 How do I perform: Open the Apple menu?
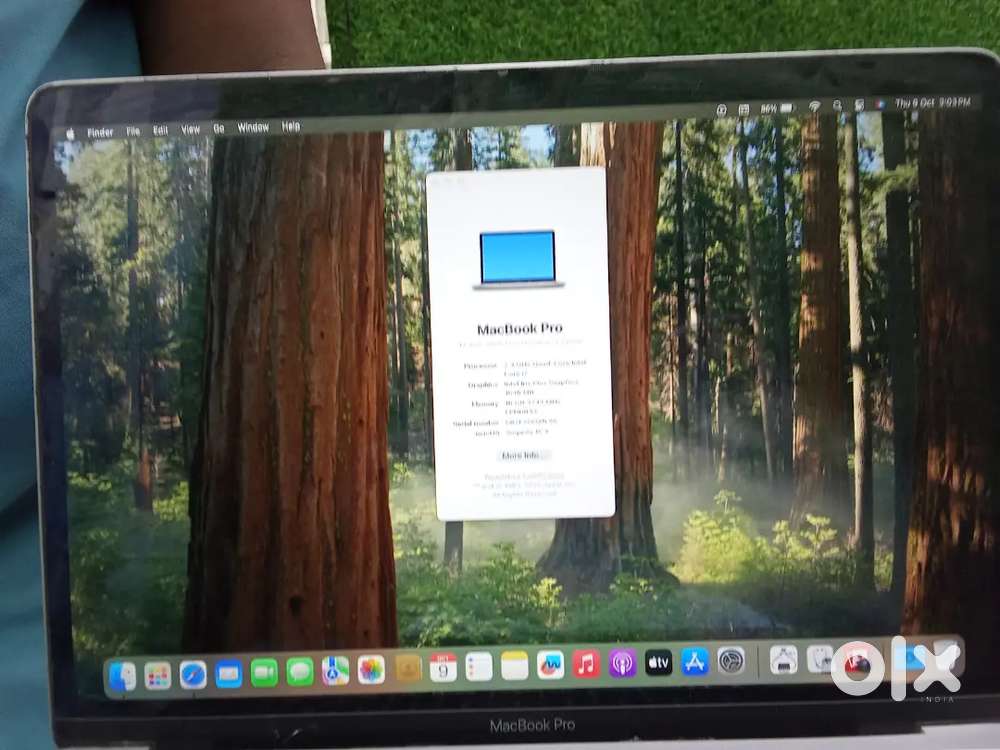tap(71, 133)
